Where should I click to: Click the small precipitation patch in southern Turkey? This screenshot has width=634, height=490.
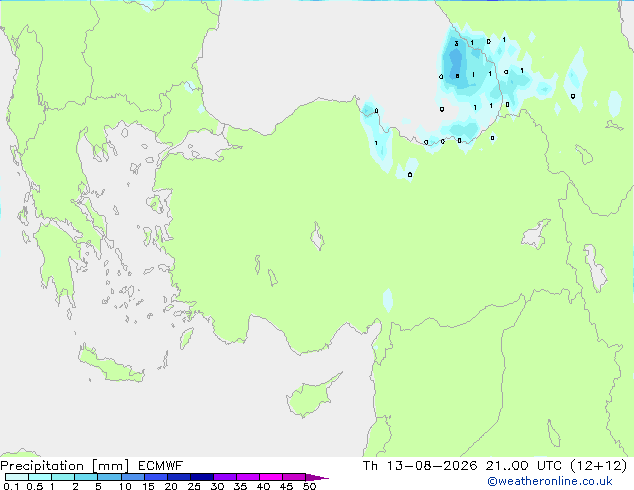coord(388,300)
